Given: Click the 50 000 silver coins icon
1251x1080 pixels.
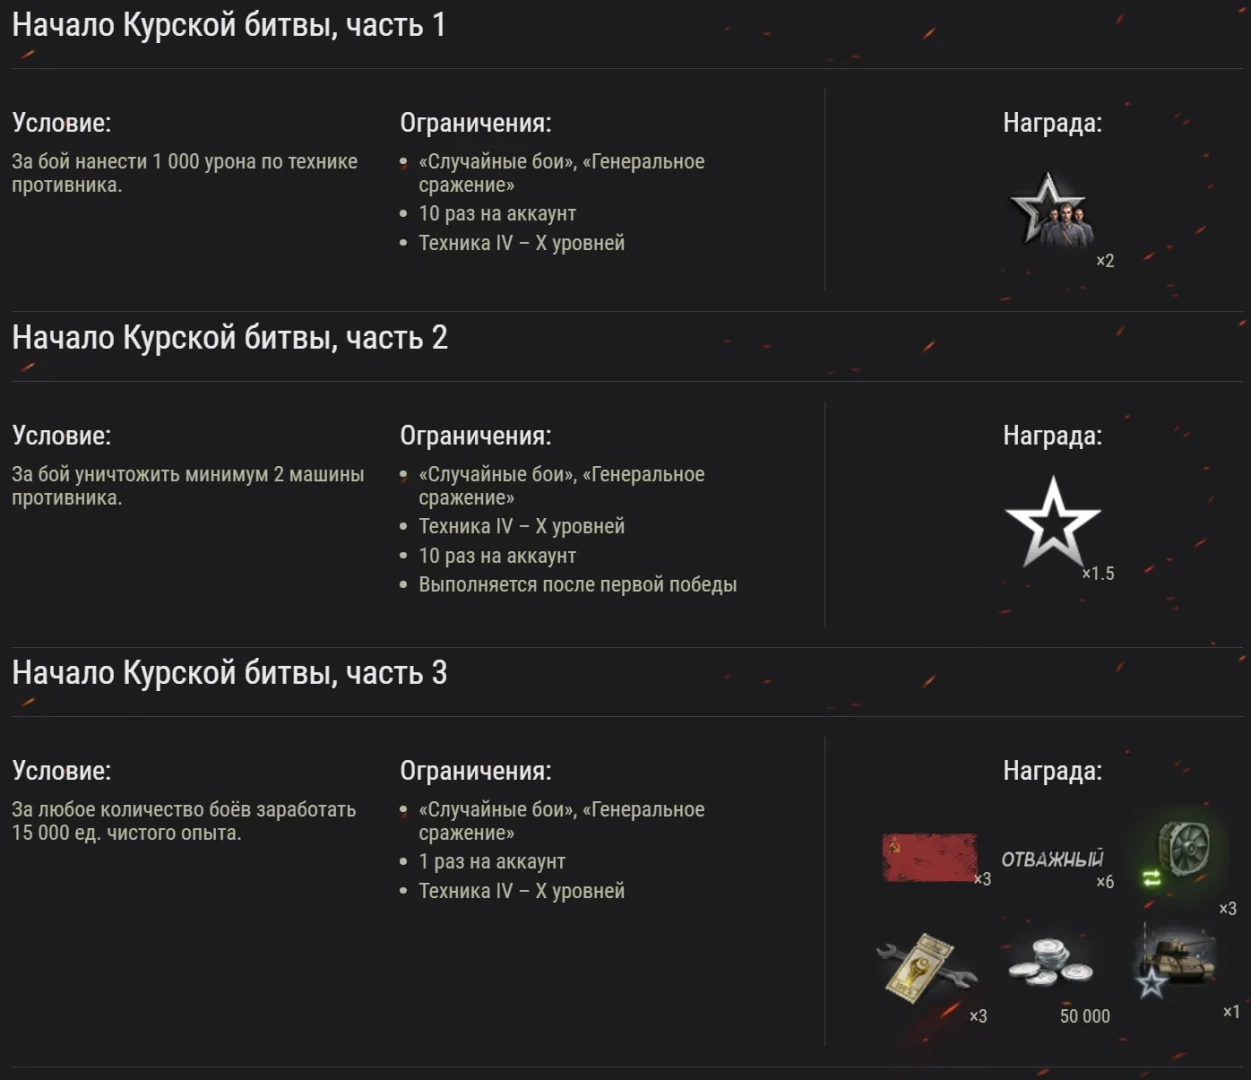Looking at the screenshot, I should pos(1050,962).
